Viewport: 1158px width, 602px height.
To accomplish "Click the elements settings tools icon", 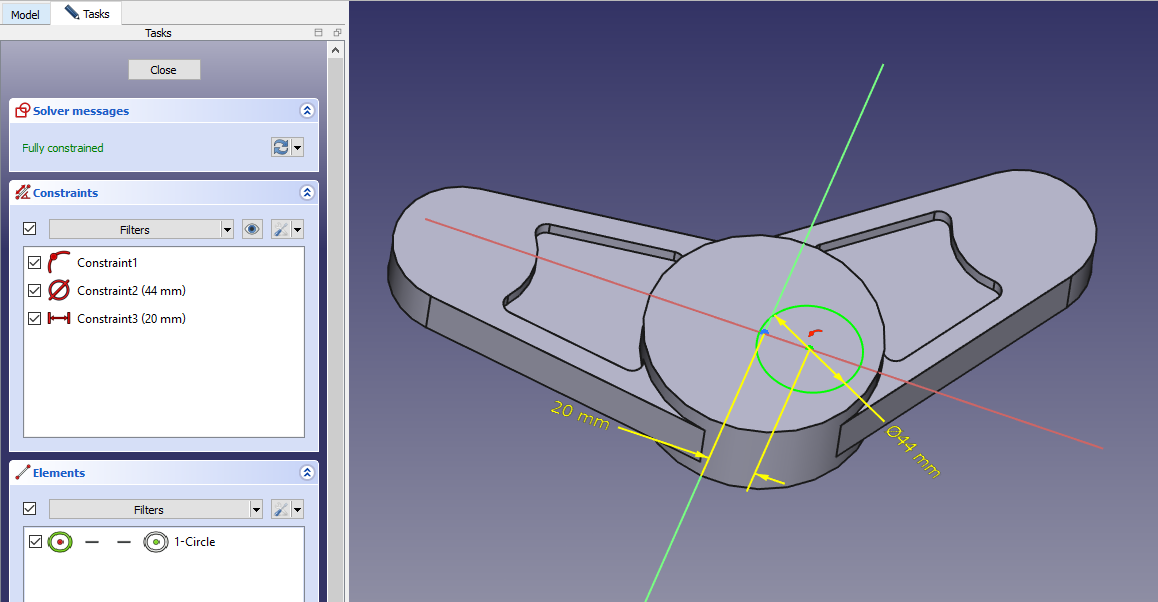I will coord(281,509).
